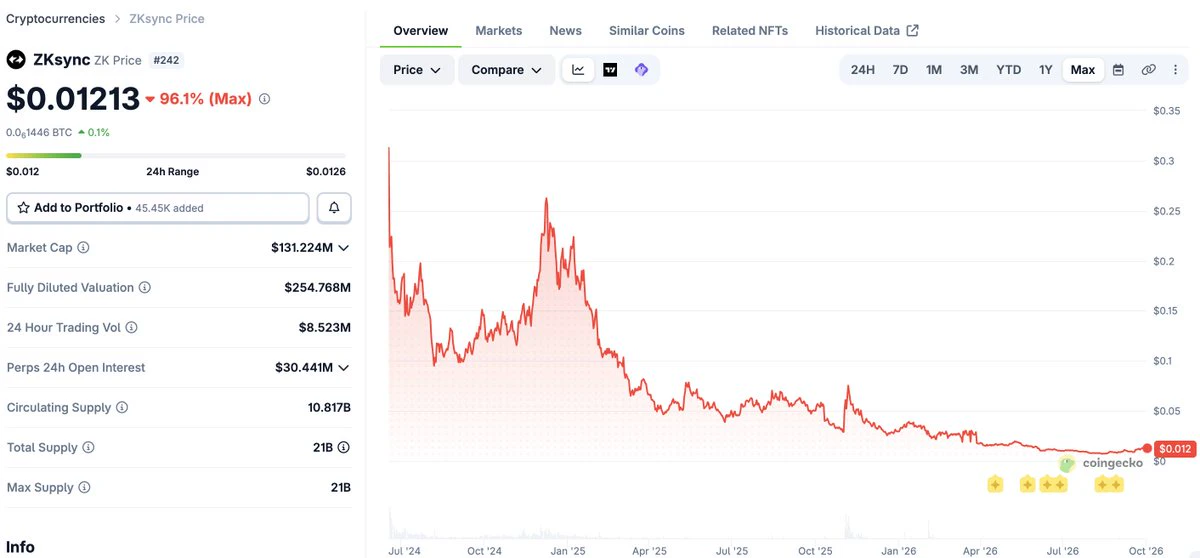Viewport: 1200px width, 558px height.
Task: Click the red endpoint dot on the price line
Action: 1147,449
